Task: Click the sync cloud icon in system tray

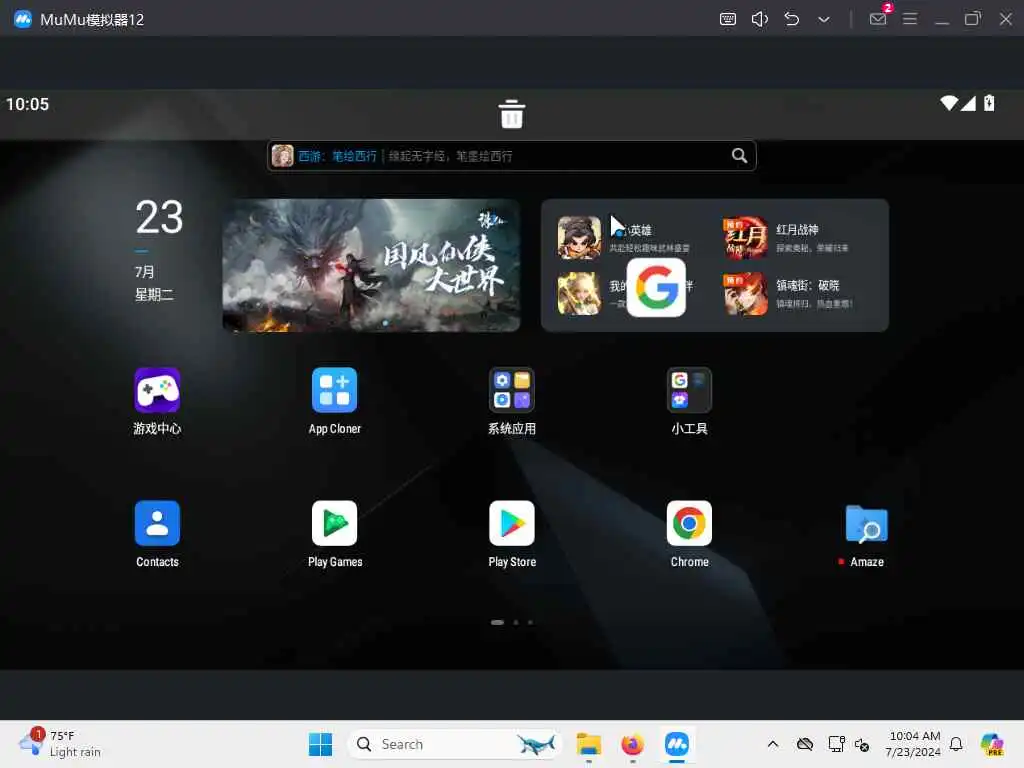Action: (x=805, y=744)
